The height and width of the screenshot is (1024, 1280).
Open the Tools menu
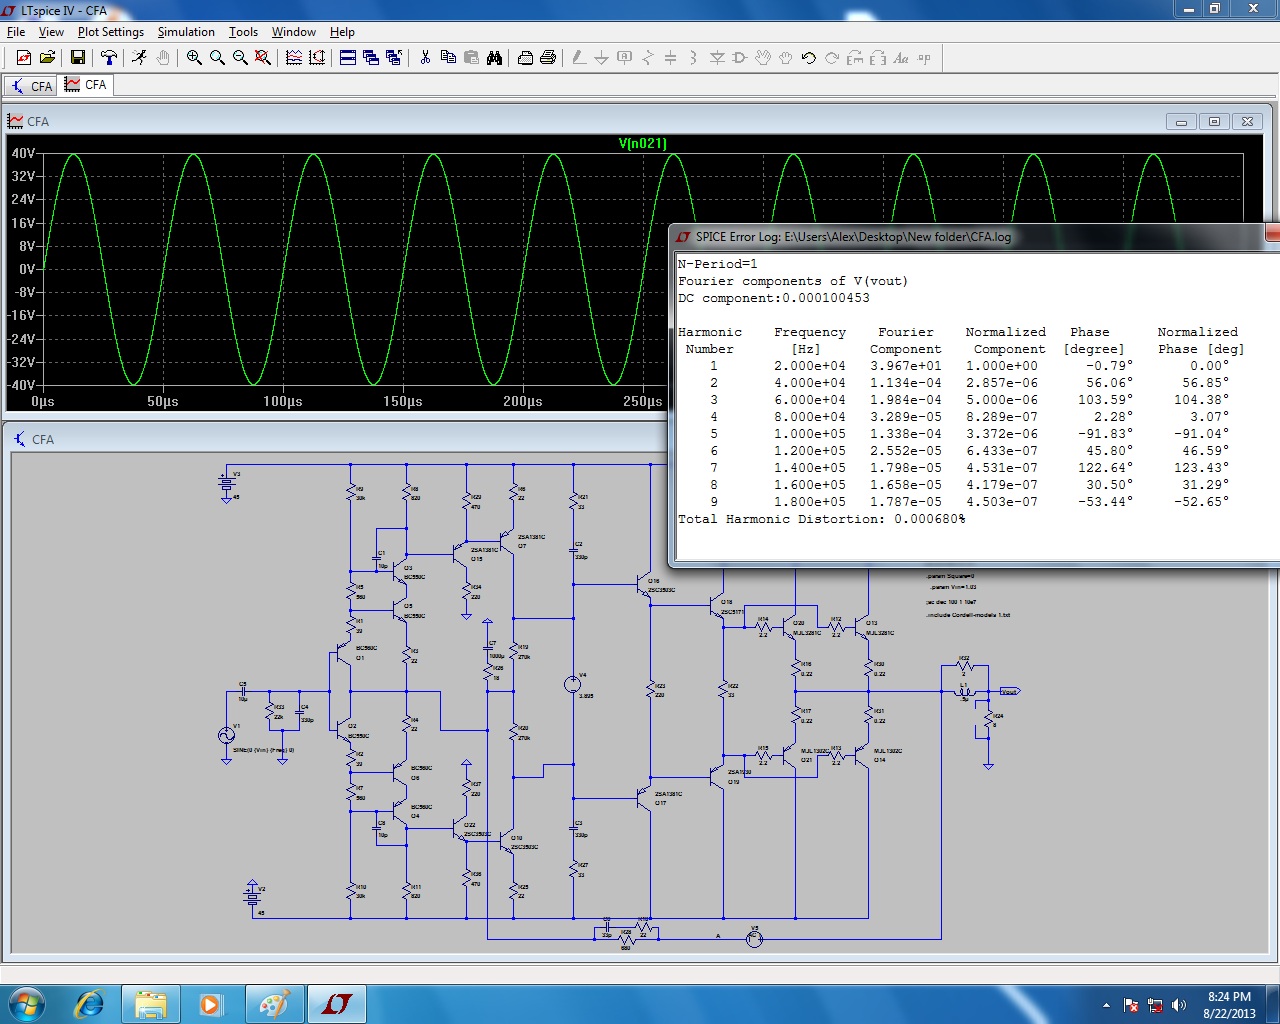pos(243,32)
